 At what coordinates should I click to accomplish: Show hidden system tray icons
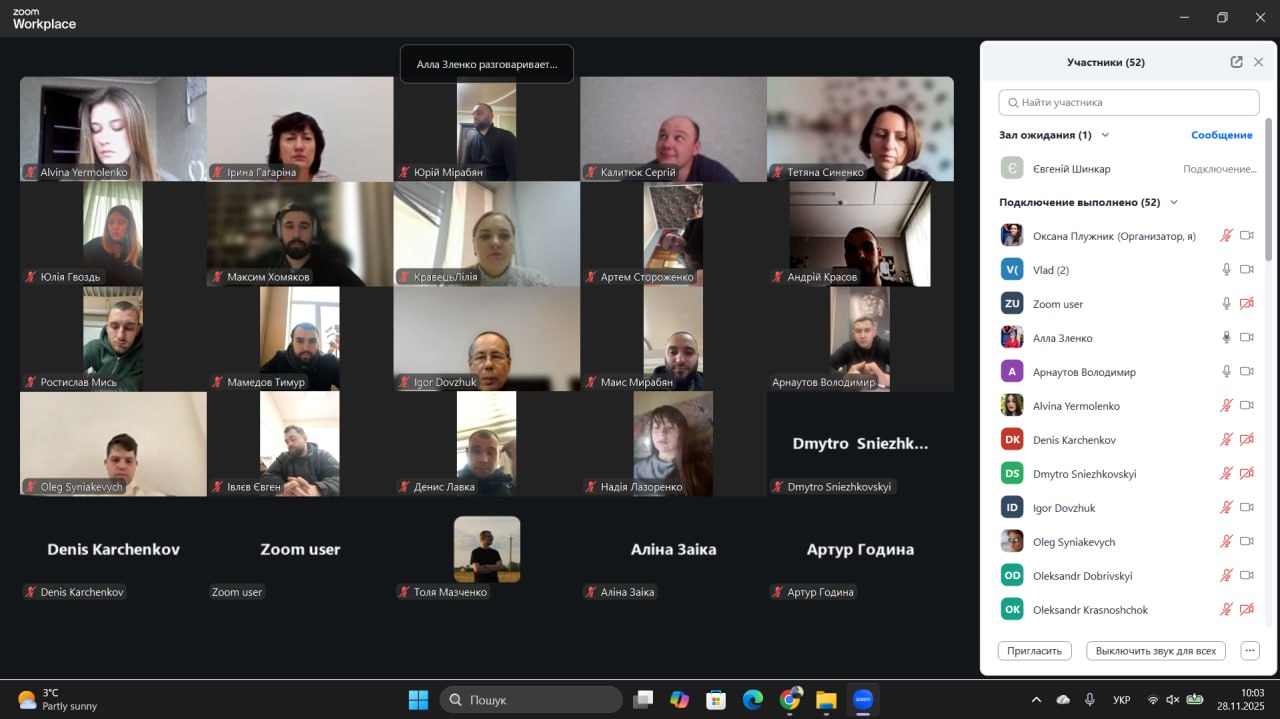pyautogui.click(x=1036, y=700)
